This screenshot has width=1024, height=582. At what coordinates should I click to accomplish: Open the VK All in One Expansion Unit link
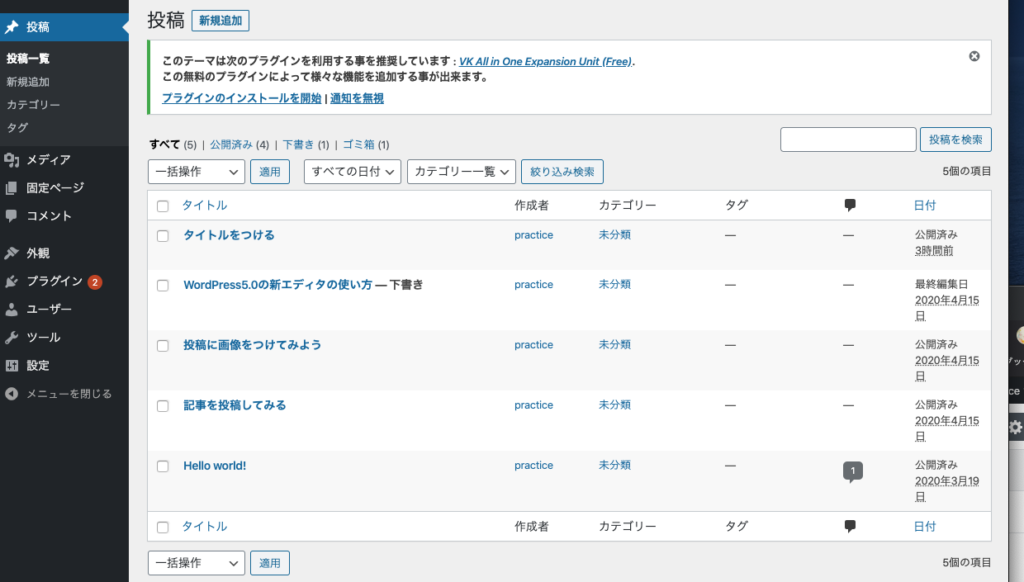pyautogui.click(x=545, y=61)
